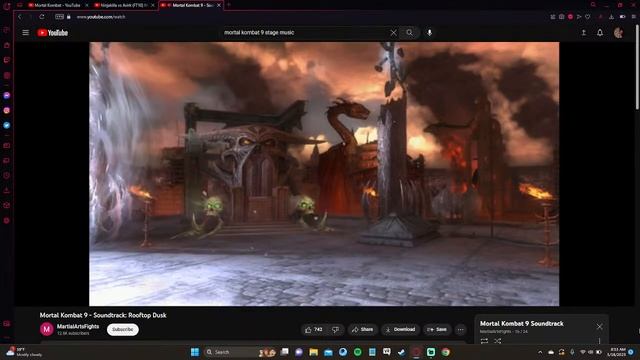Viewport: 640px width, 360px height.
Task: Open the clock and date in taskbar
Action: pyautogui.click(x=616, y=352)
